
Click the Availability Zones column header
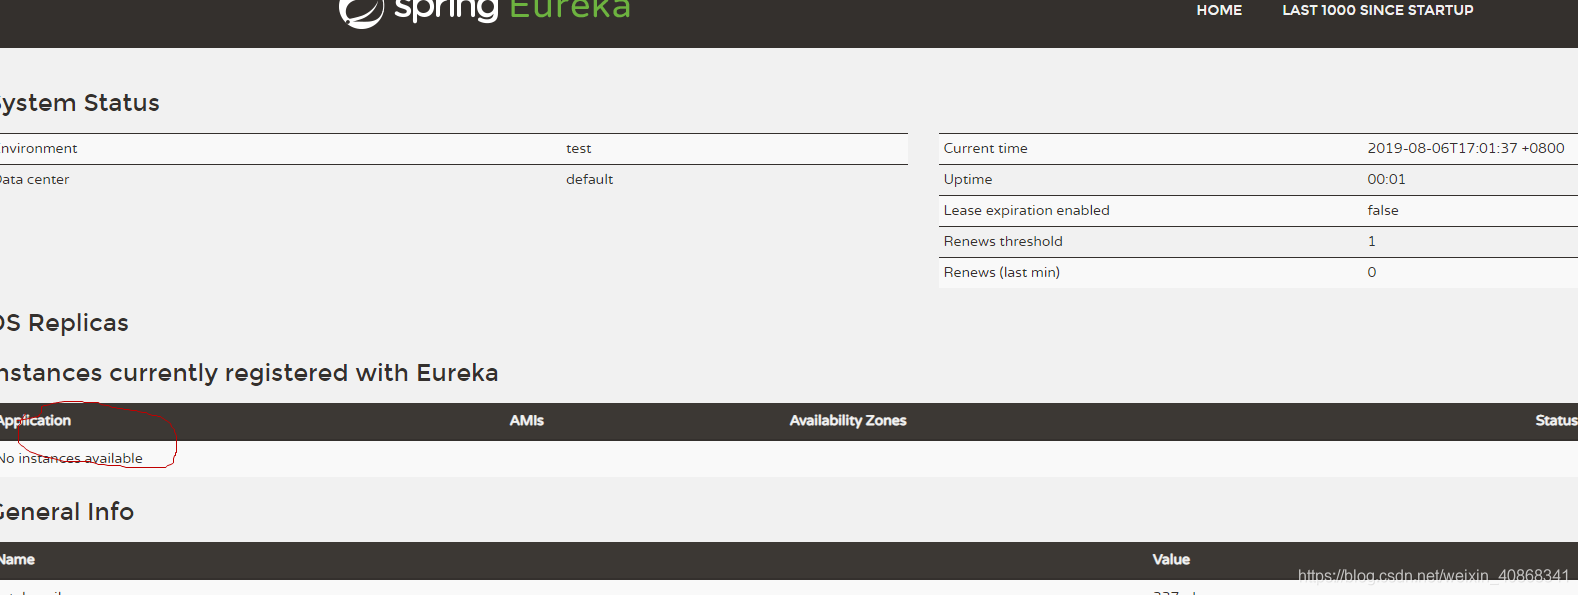pos(847,421)
